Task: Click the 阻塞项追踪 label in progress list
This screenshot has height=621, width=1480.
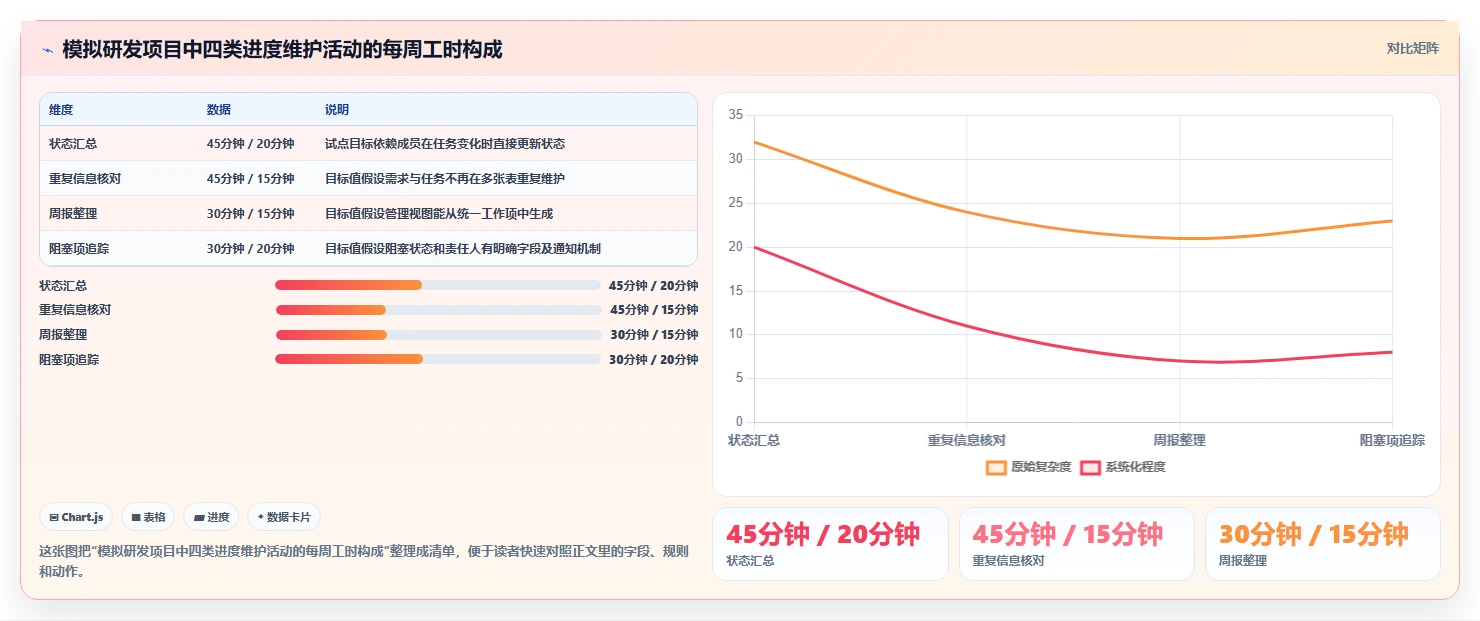Action: (69, 360)
